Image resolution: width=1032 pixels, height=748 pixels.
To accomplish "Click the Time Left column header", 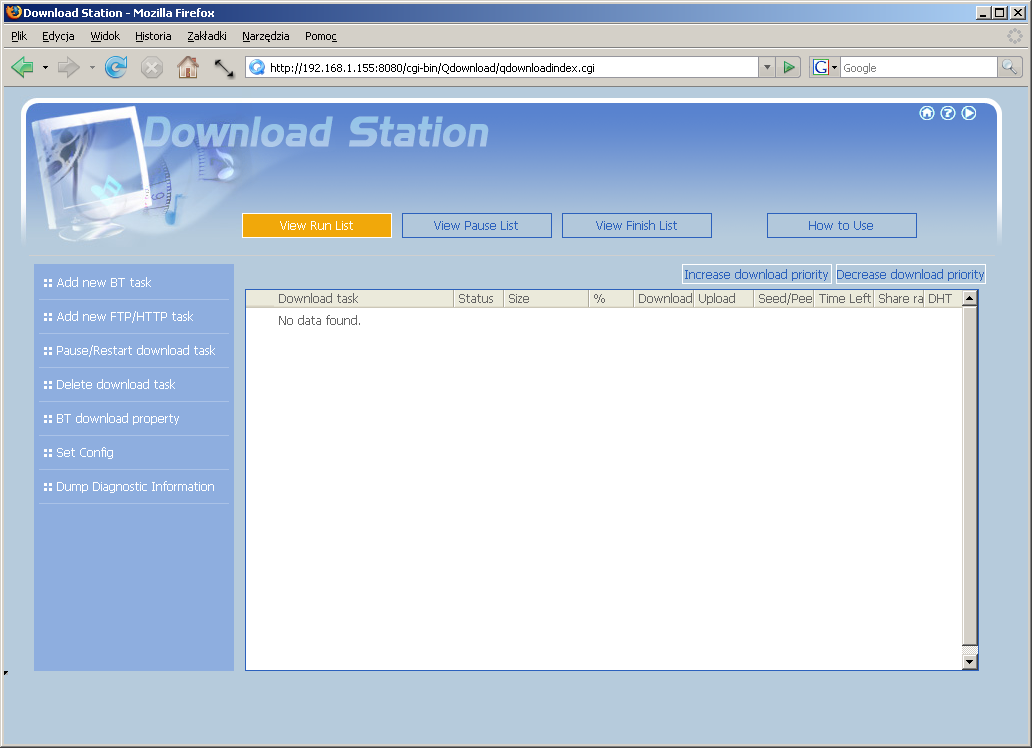I will (x=844, y=298).
